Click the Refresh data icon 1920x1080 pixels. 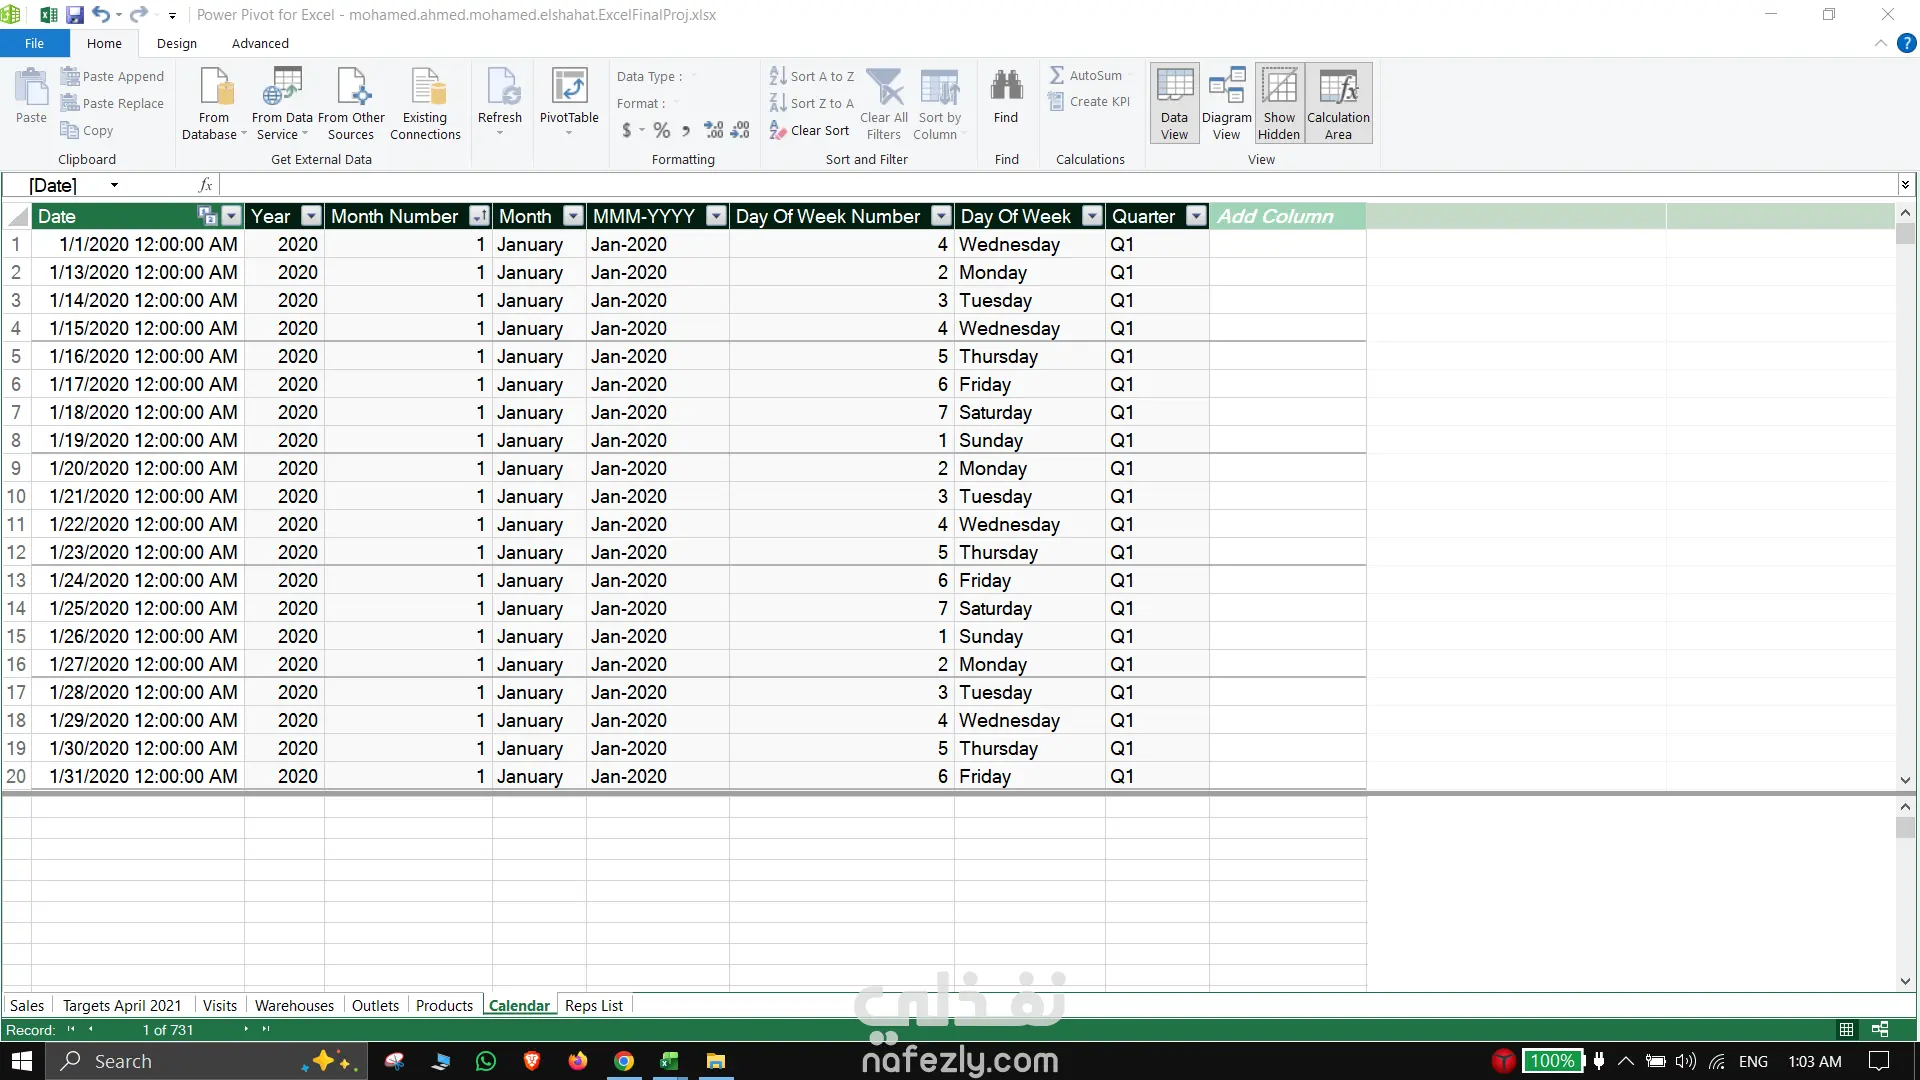coord(500,88)
